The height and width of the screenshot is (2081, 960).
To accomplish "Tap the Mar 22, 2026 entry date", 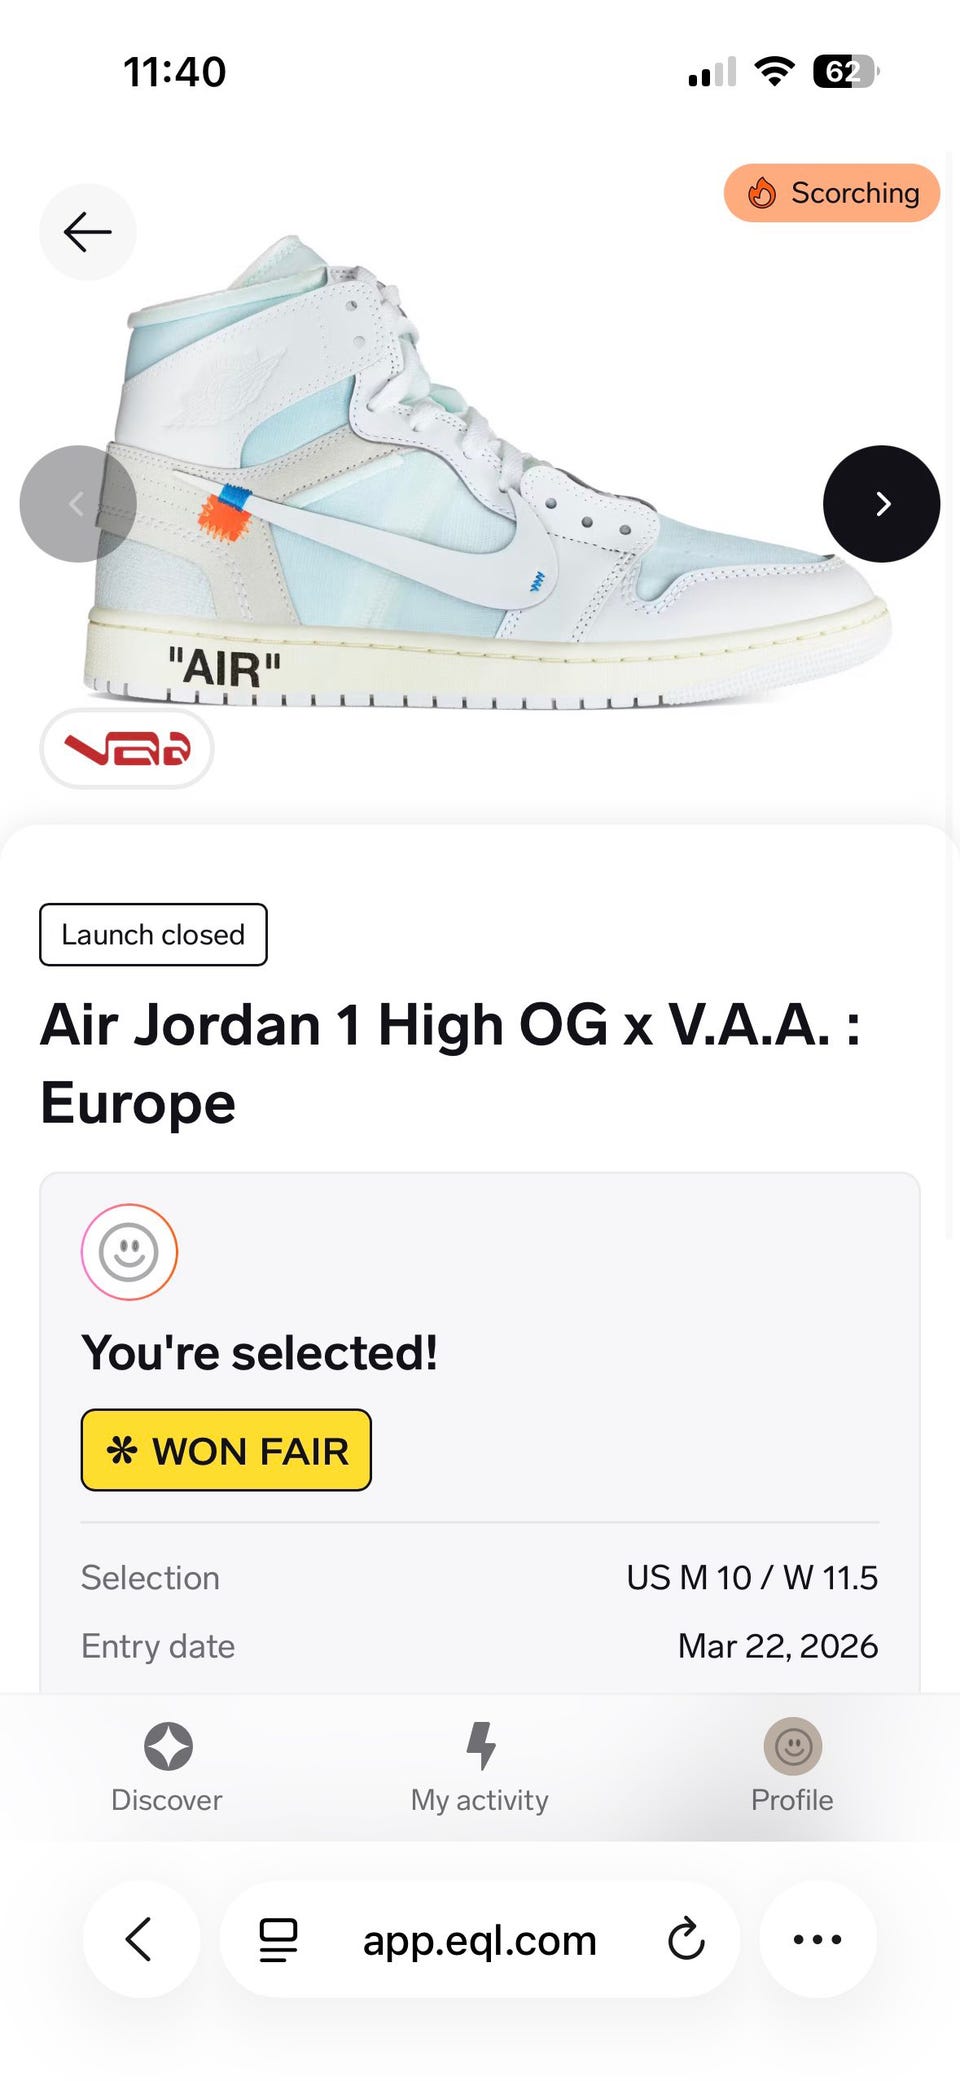I will click(x=778, y=1646).
